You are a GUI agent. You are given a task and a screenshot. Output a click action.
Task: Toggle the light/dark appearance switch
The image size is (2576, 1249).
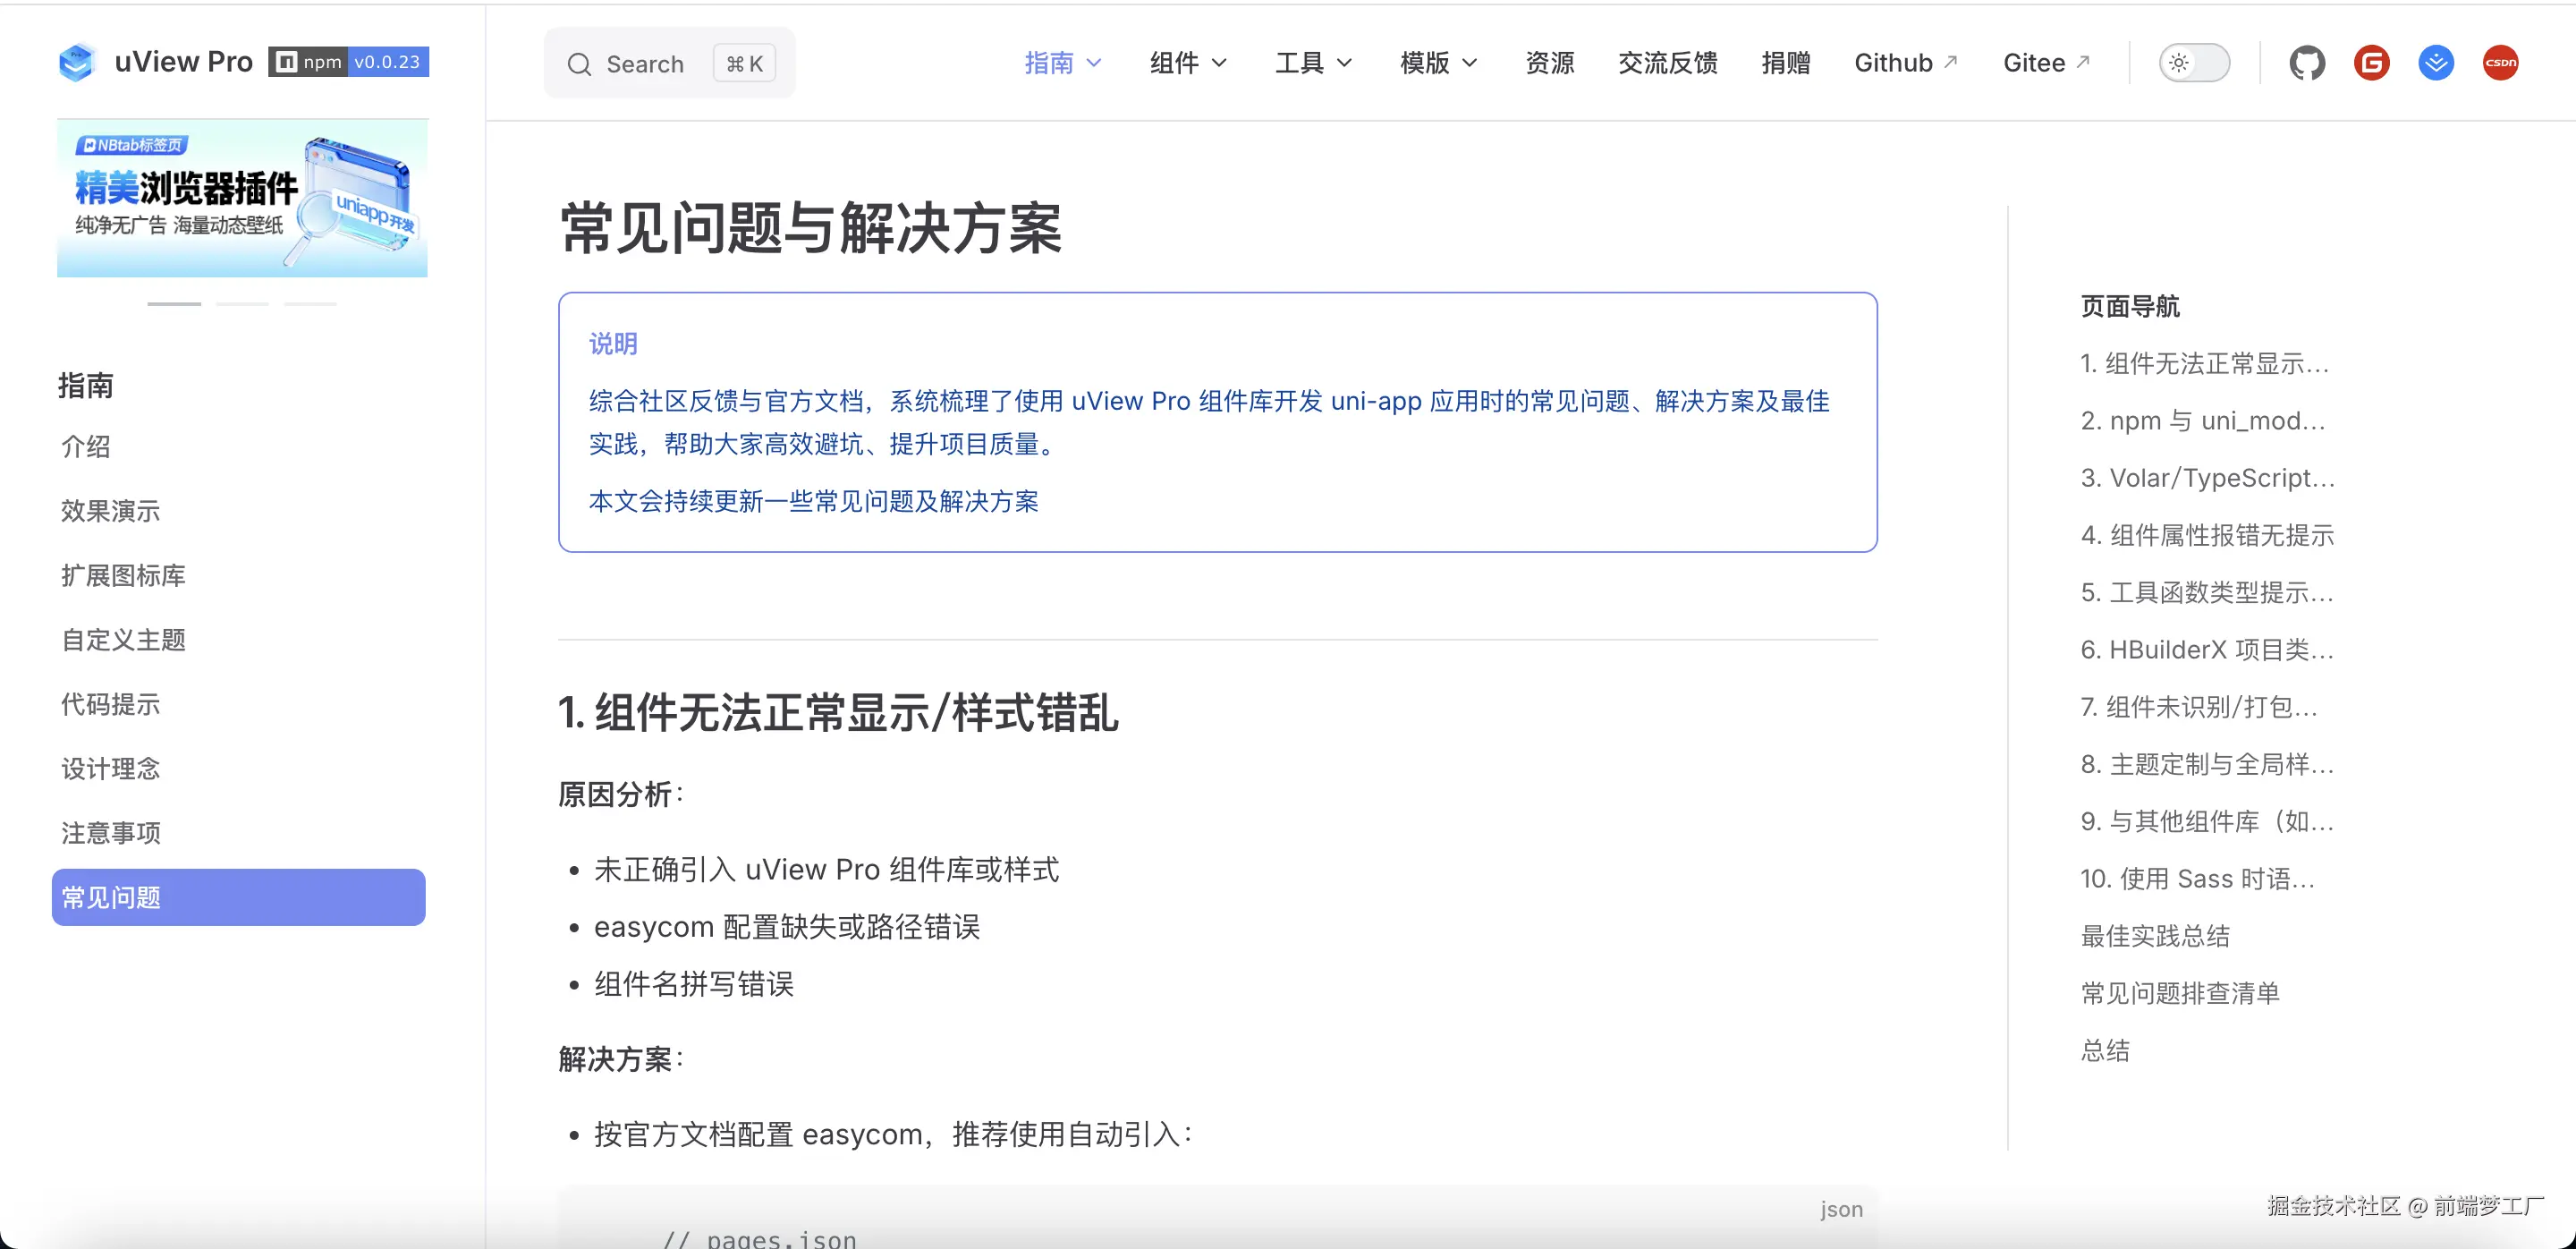(2194, 63)
